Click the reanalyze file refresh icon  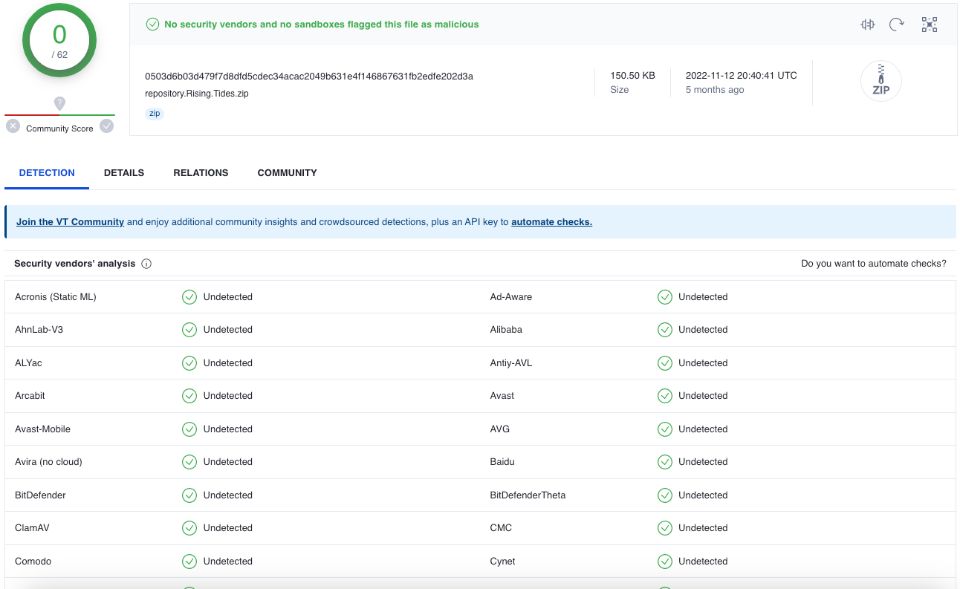tap(896, 24)
